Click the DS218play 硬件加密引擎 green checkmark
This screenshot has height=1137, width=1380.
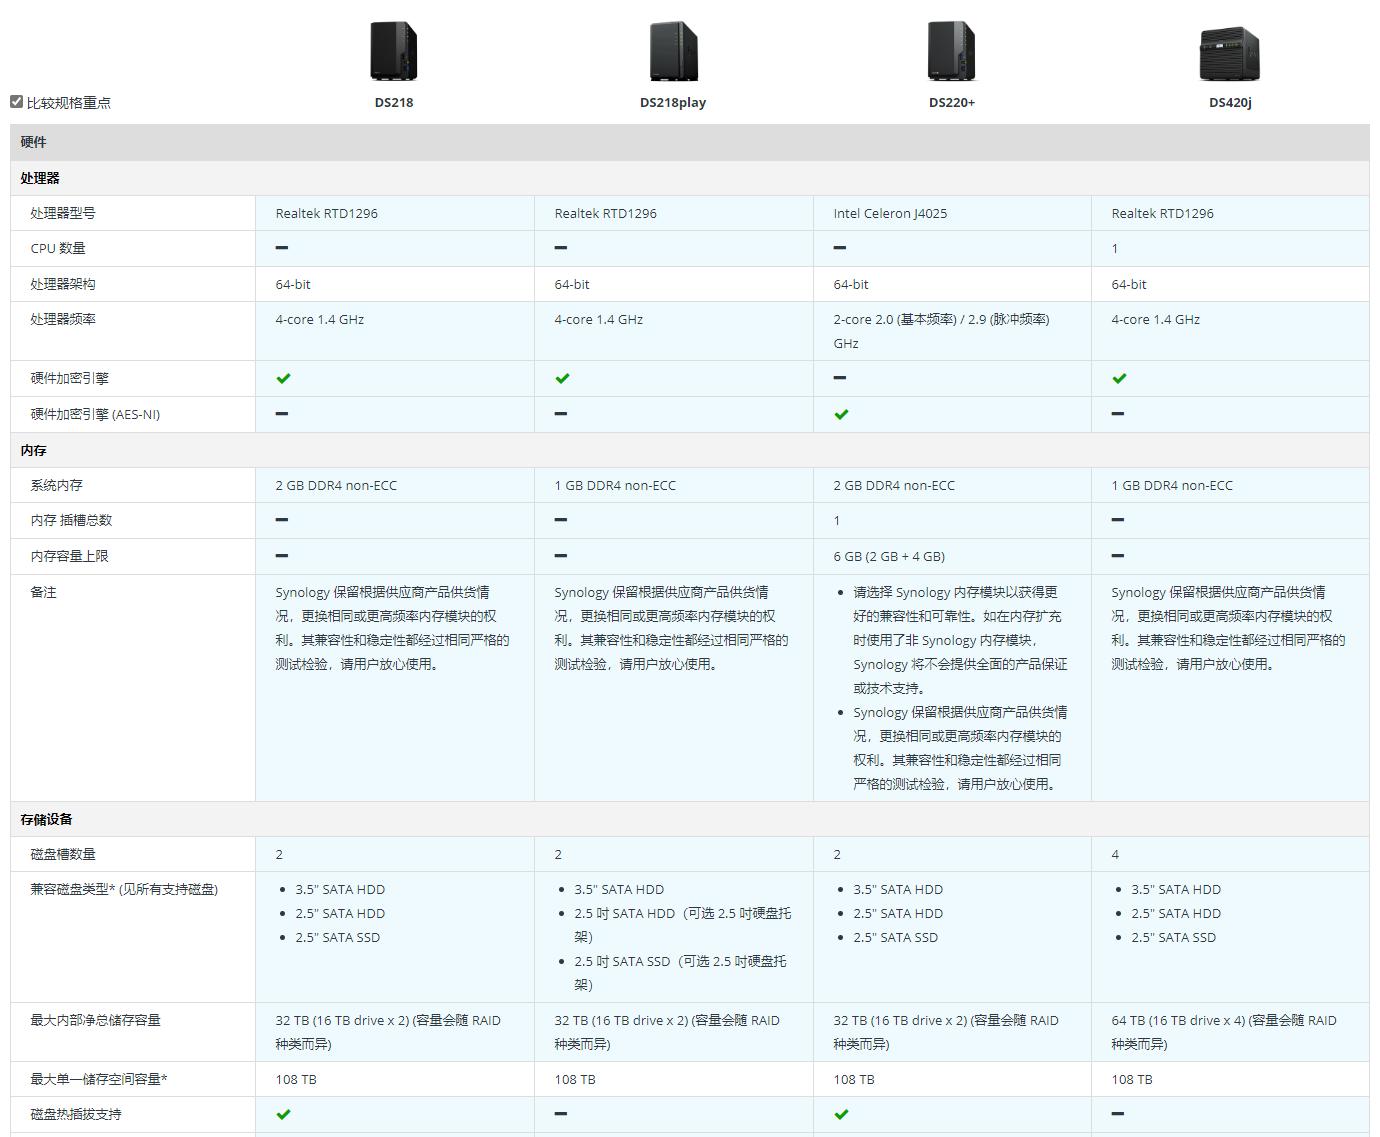coord(562,378)
